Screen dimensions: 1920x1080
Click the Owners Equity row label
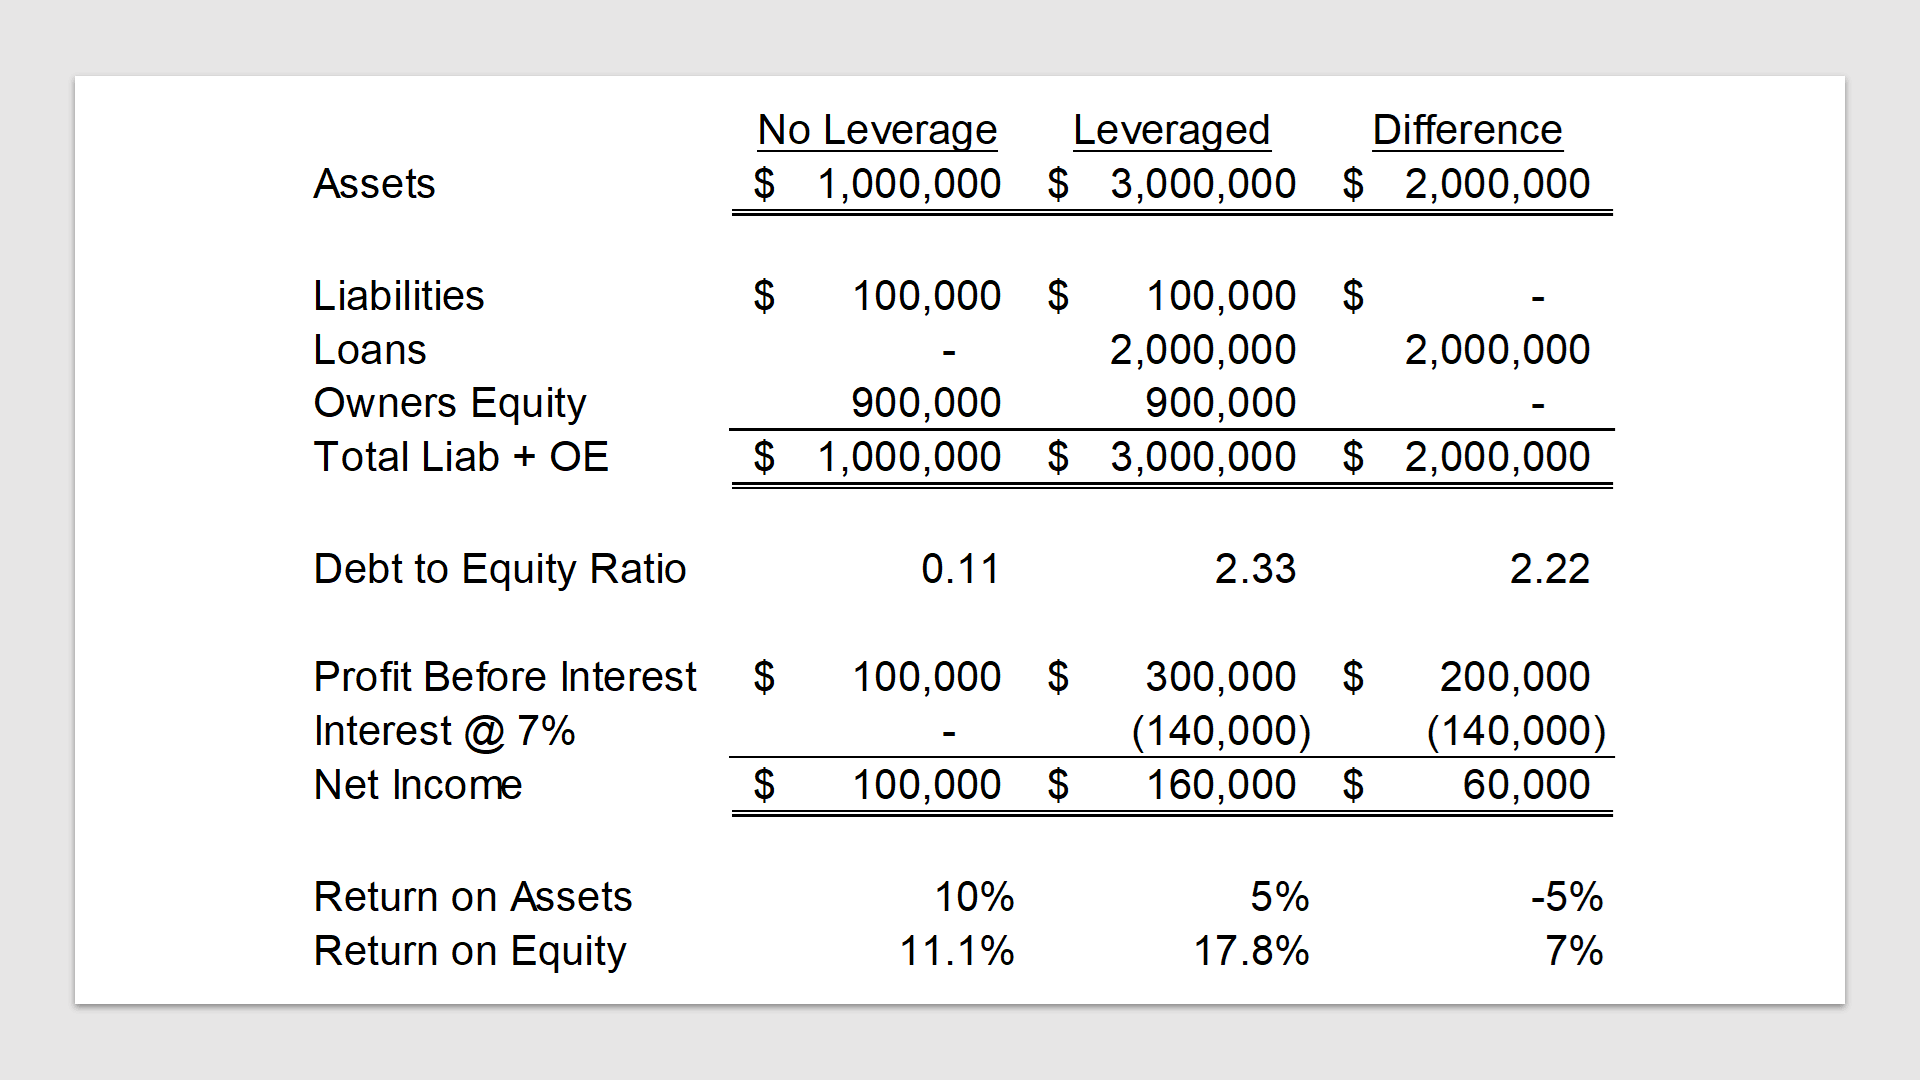(x=450, y=404)
